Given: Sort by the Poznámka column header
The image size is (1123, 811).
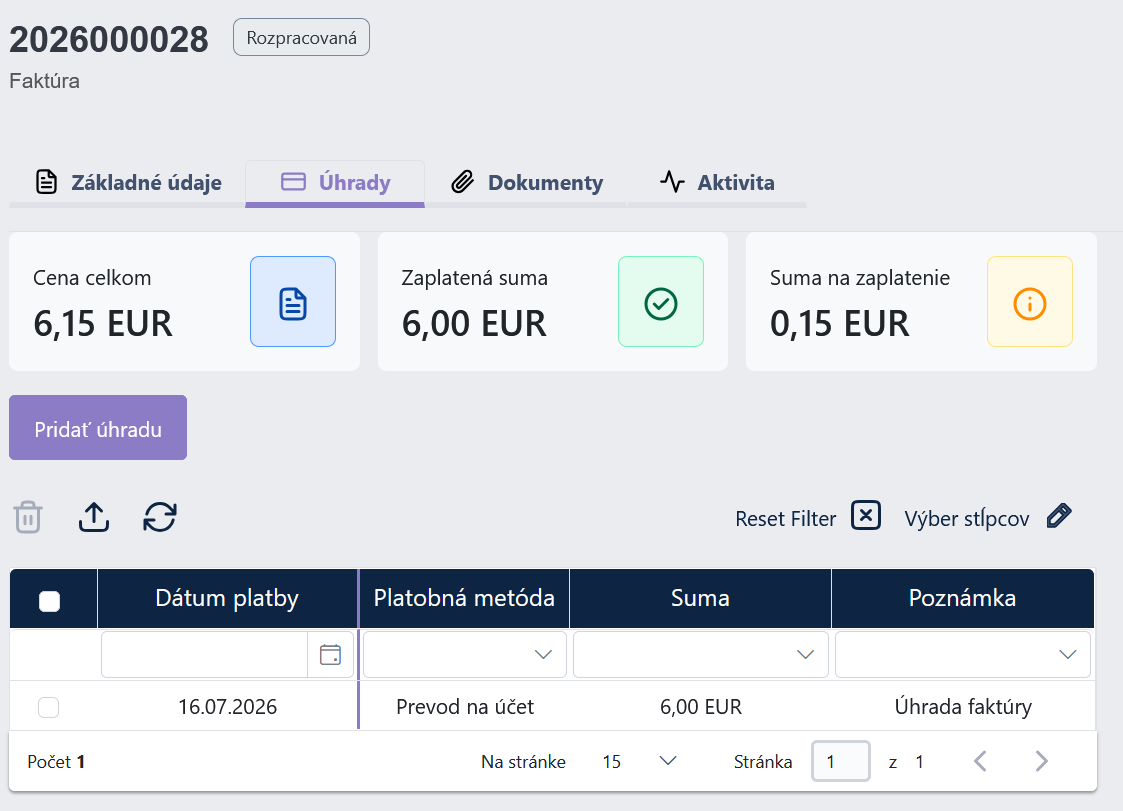Looking at the screenshot, I should [963, 598].
